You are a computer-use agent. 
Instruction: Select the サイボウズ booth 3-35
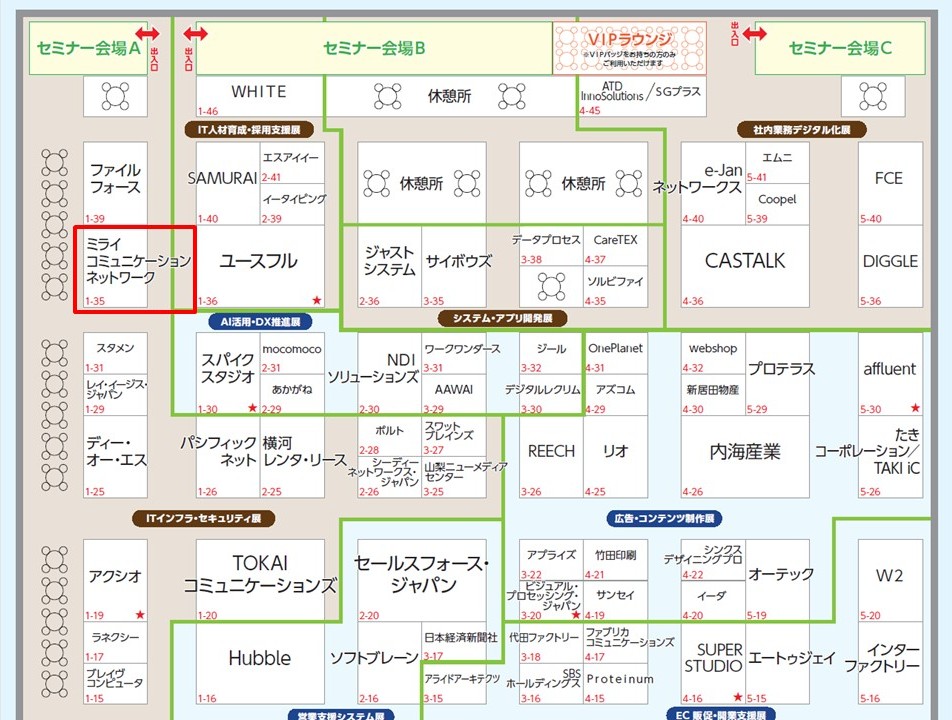454,267
